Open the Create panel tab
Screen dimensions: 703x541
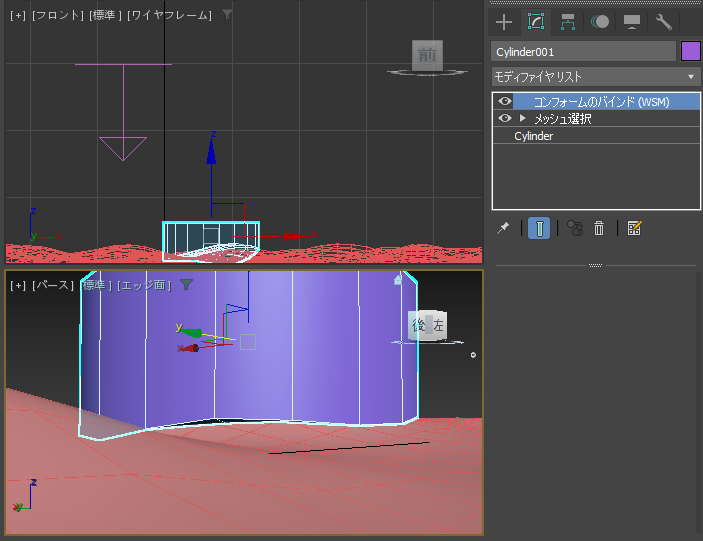click(504, 22)
